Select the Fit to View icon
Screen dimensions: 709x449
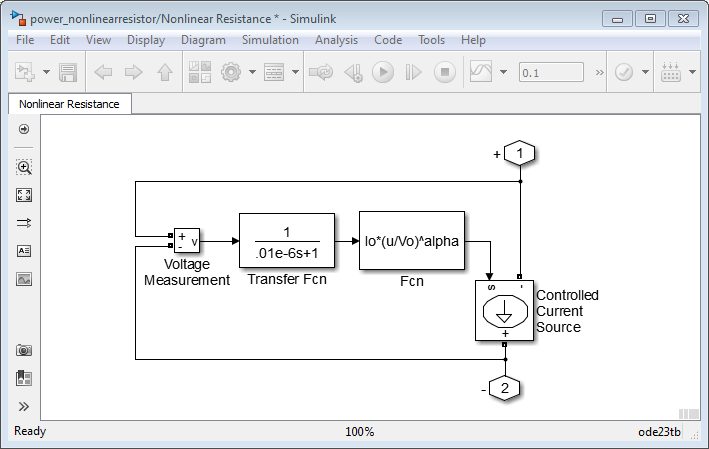(x=24, y=195)
